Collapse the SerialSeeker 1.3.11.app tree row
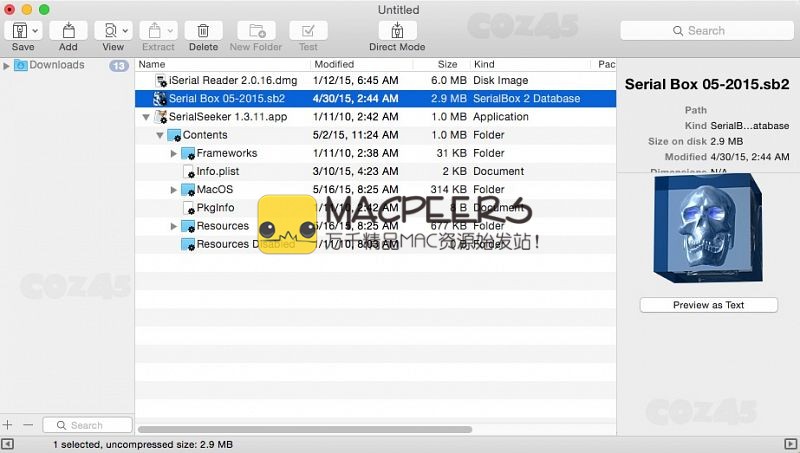This screenshot has width=800, height=453. coord(146,117)
